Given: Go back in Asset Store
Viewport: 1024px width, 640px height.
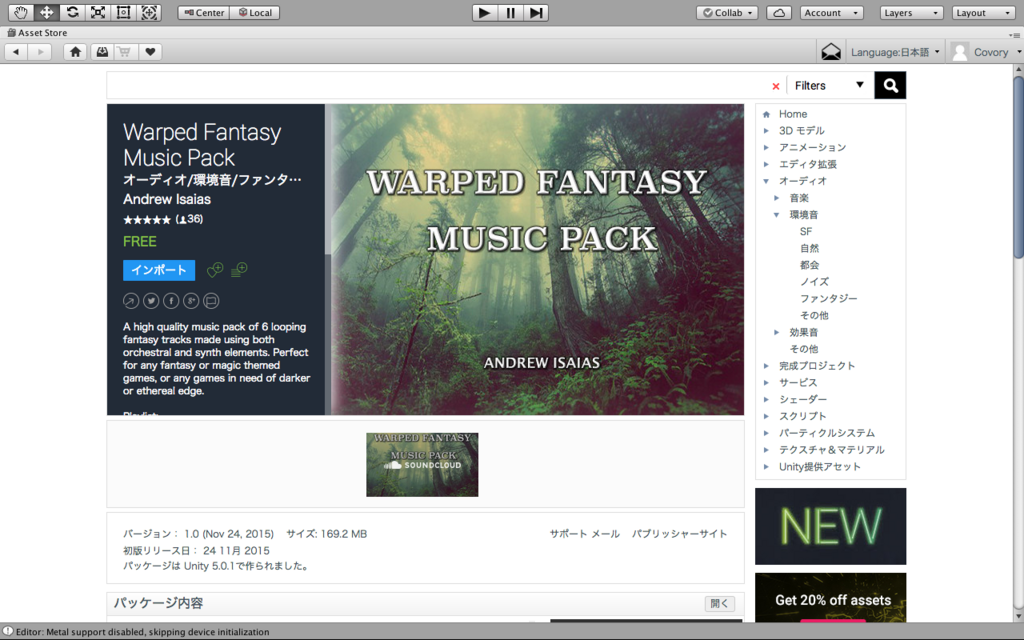Looking at the screenshot, I should click(x=16, y=52).
